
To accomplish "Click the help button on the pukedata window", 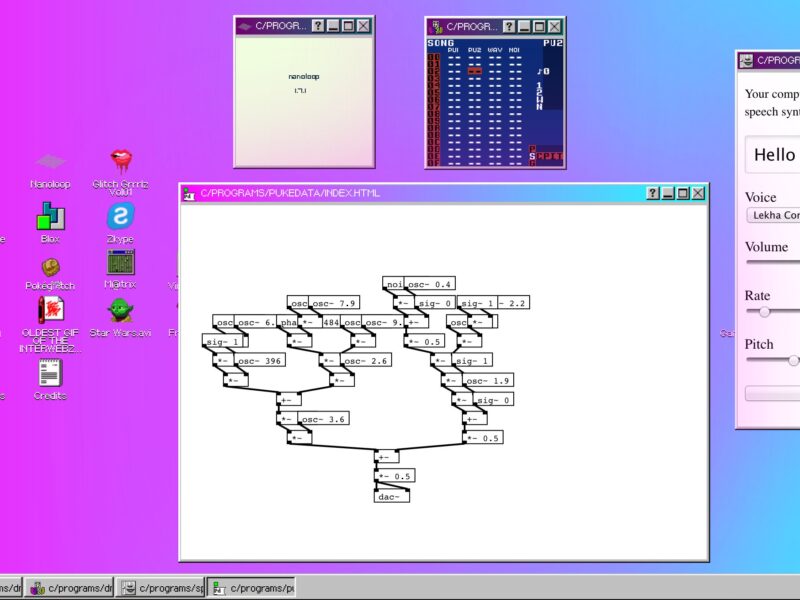I will (x=653, y=193).
